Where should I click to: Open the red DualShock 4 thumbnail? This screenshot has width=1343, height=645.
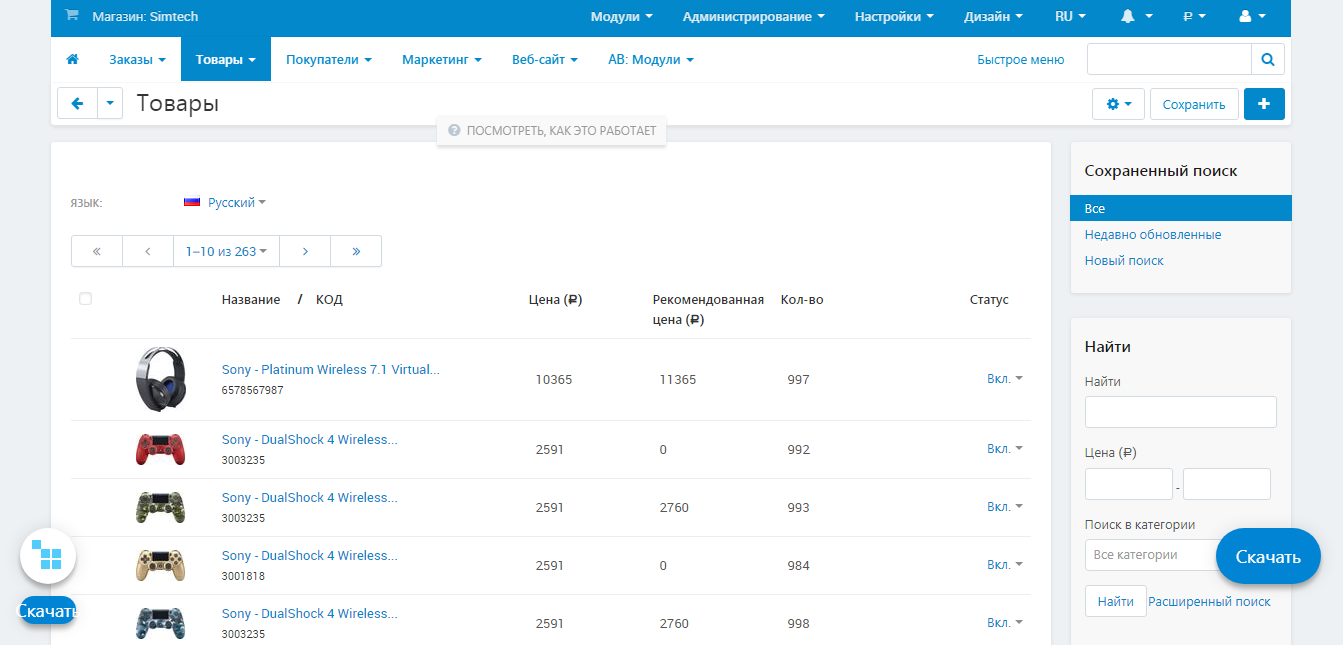click(160, 449)
